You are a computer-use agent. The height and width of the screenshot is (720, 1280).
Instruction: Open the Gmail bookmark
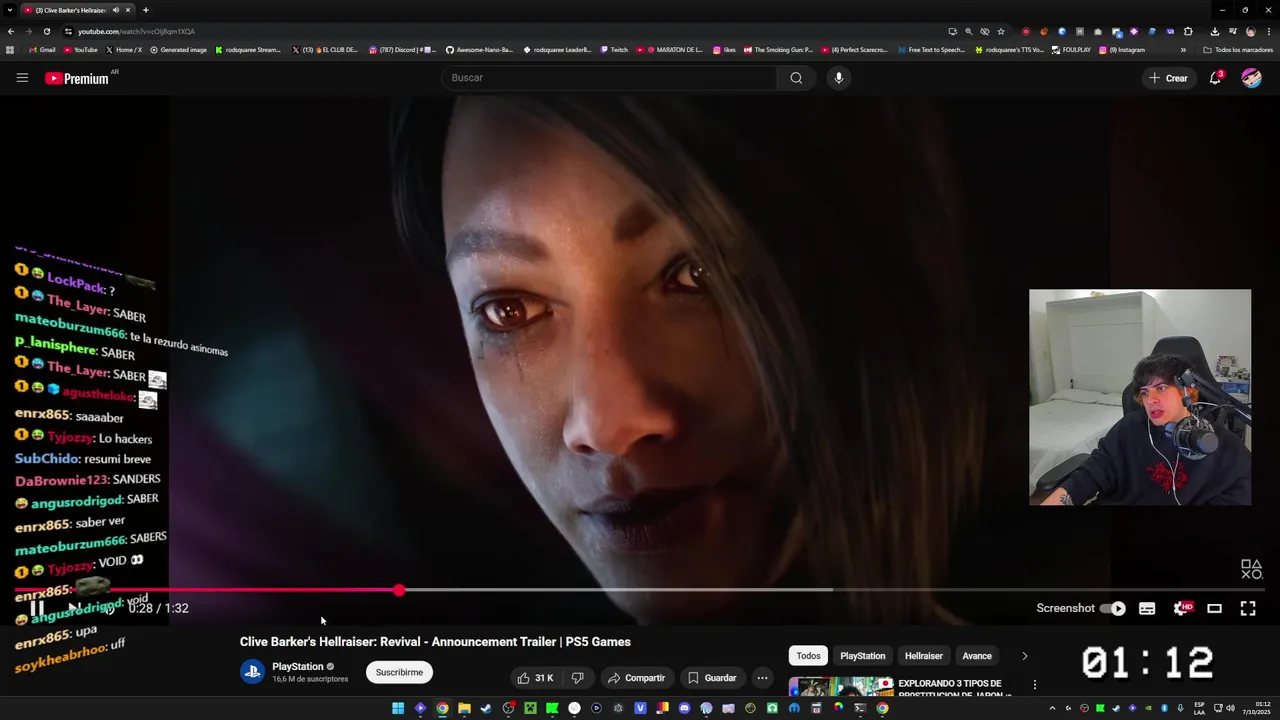(x=42, y=50)
